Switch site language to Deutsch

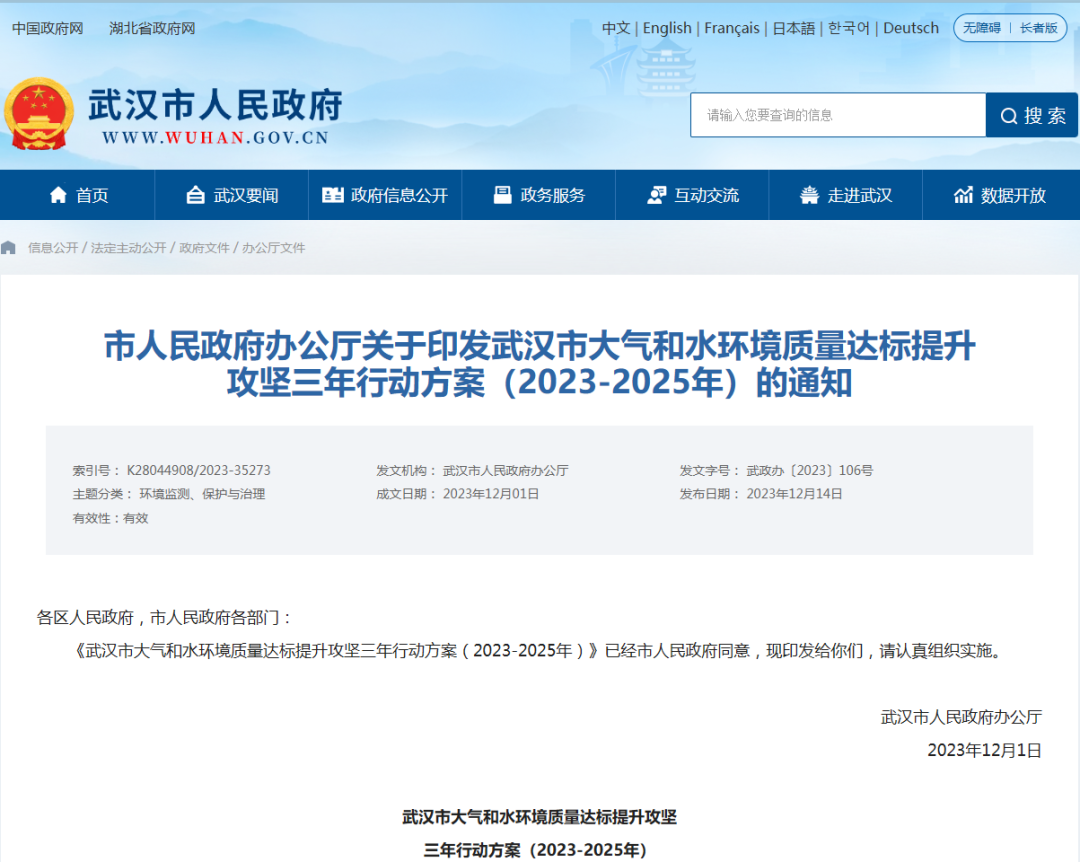(910, 28)
